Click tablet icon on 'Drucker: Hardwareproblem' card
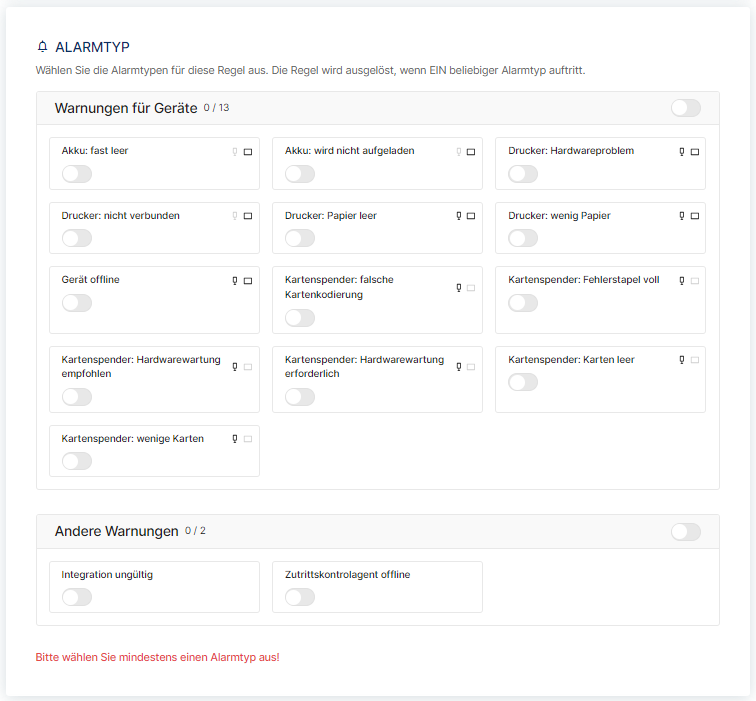 point(695,152)
